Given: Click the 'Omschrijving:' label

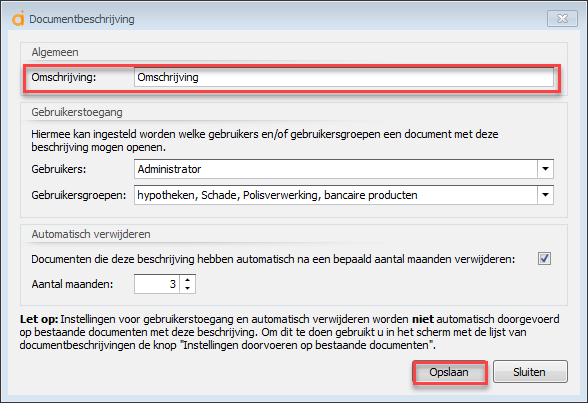Looking at the screenshot, I should click(64, 77).
